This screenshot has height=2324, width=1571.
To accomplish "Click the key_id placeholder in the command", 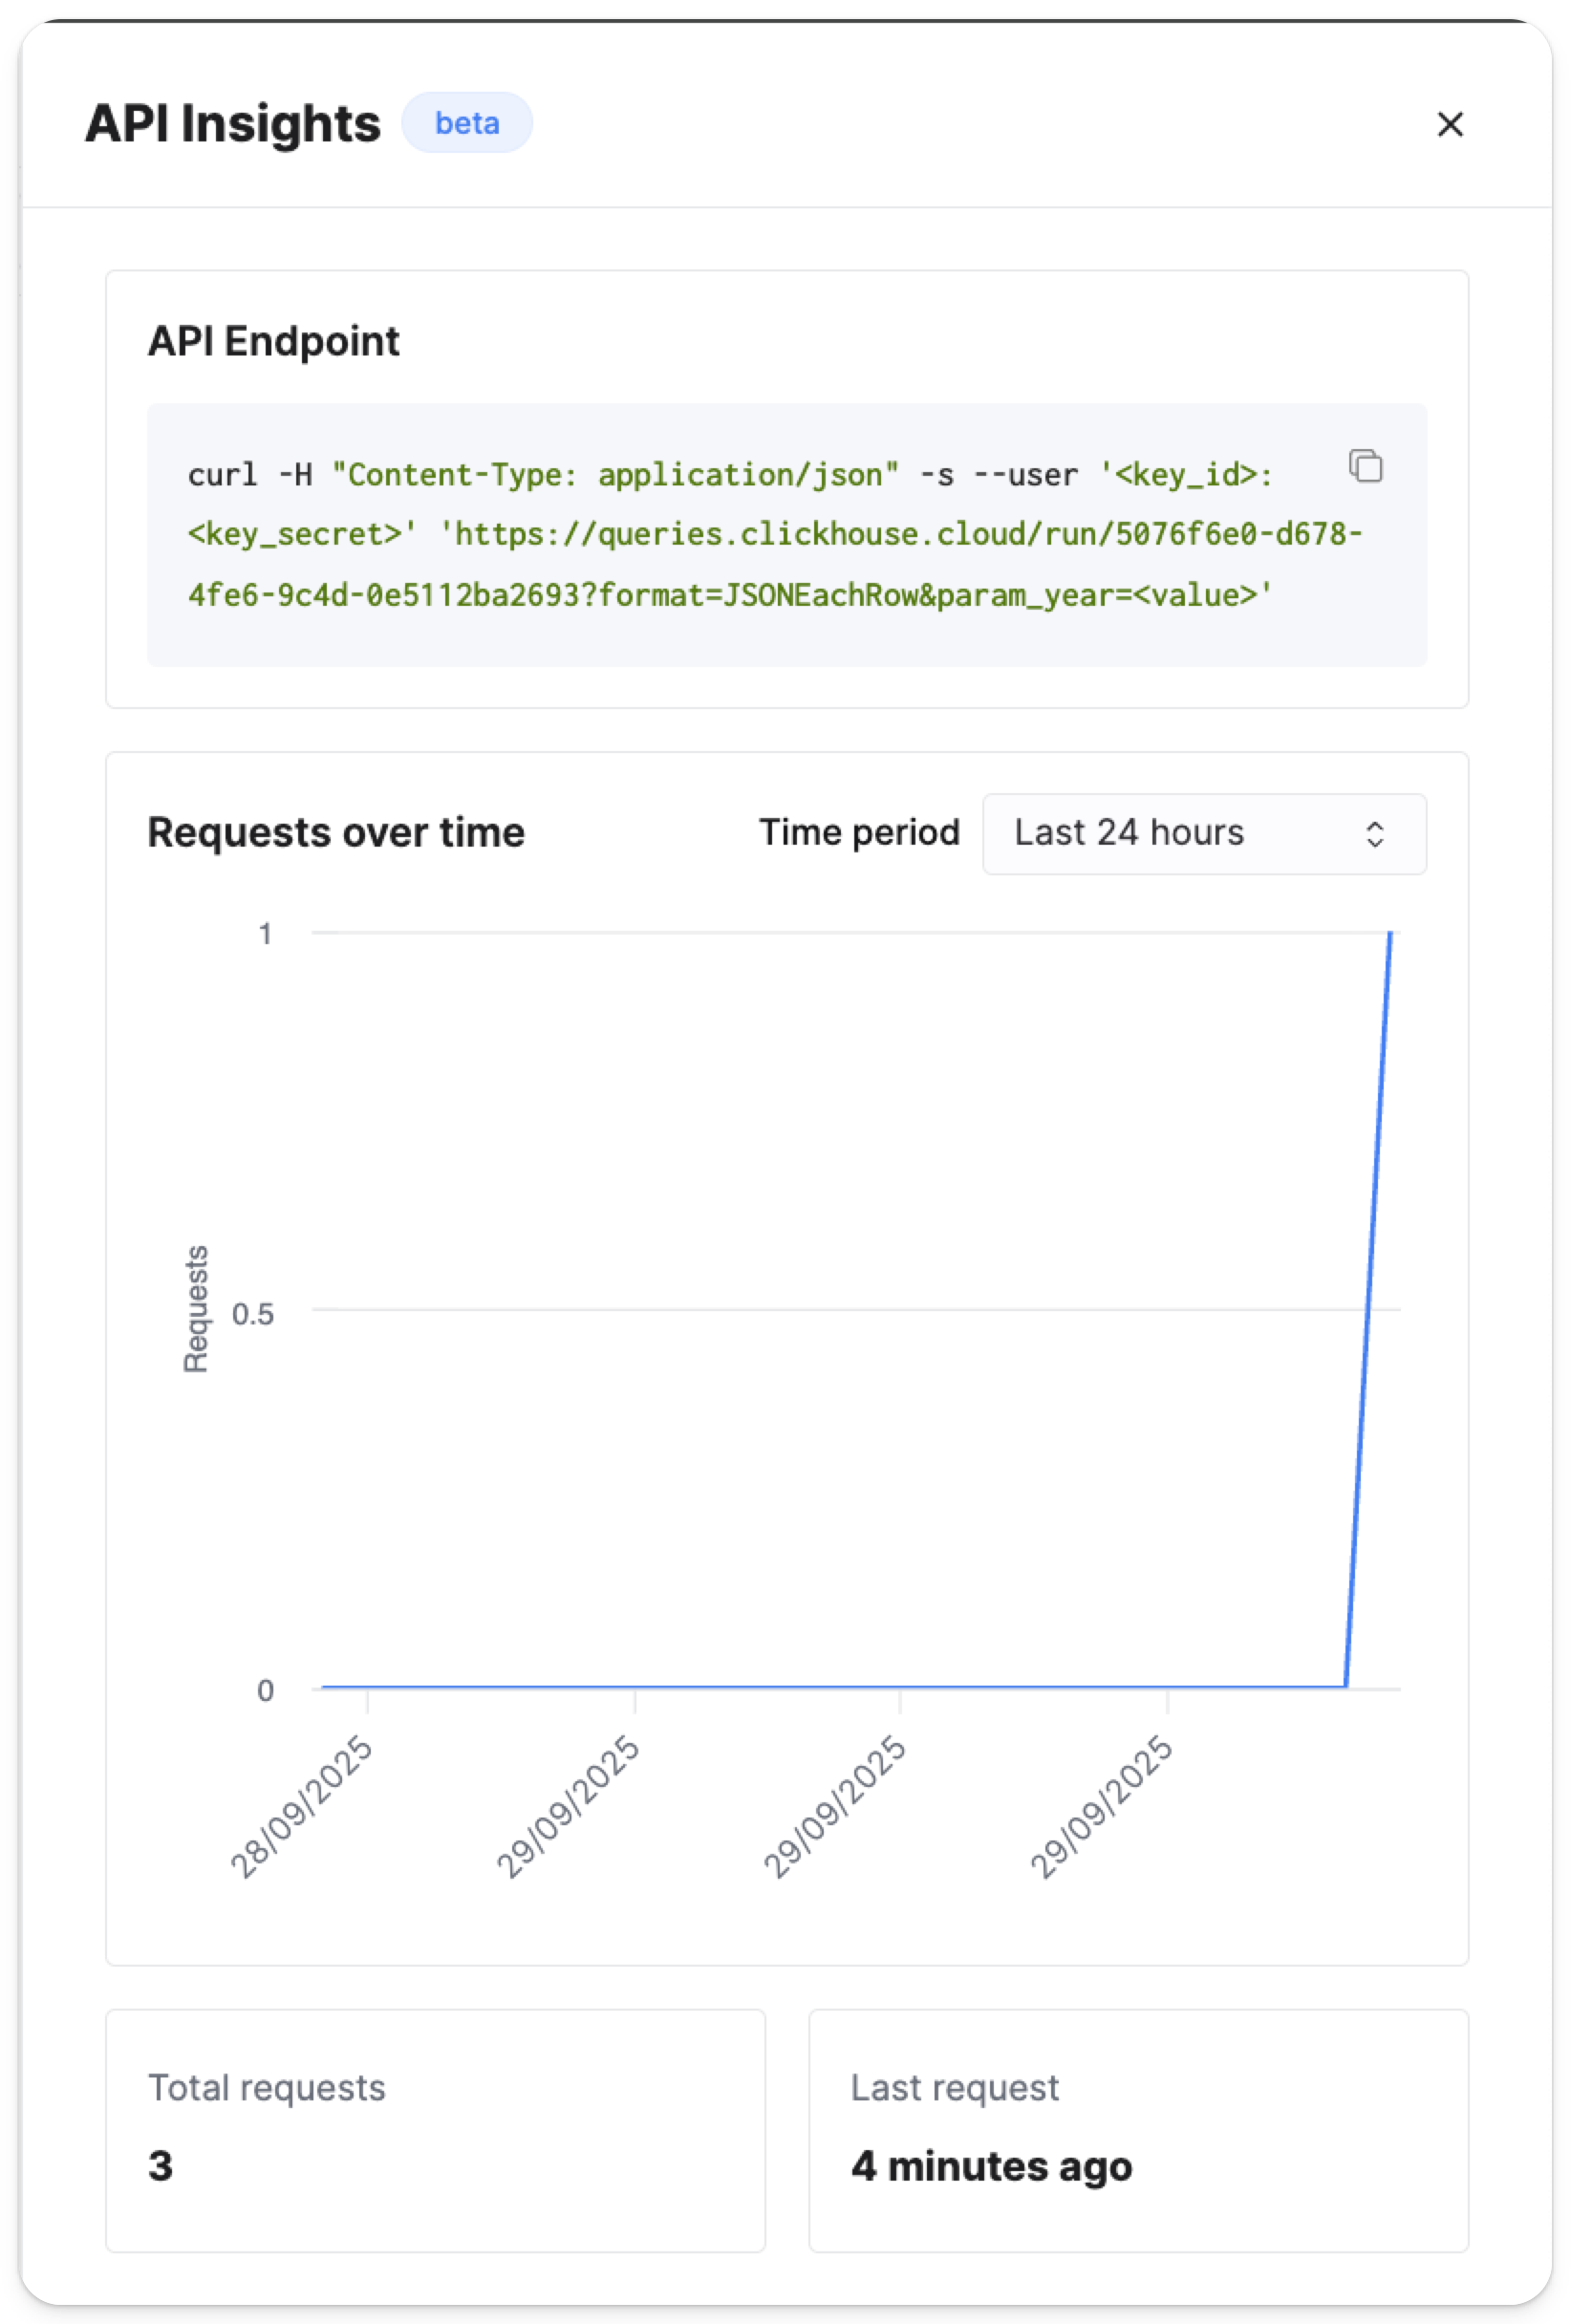I will tap(1188, 475).
